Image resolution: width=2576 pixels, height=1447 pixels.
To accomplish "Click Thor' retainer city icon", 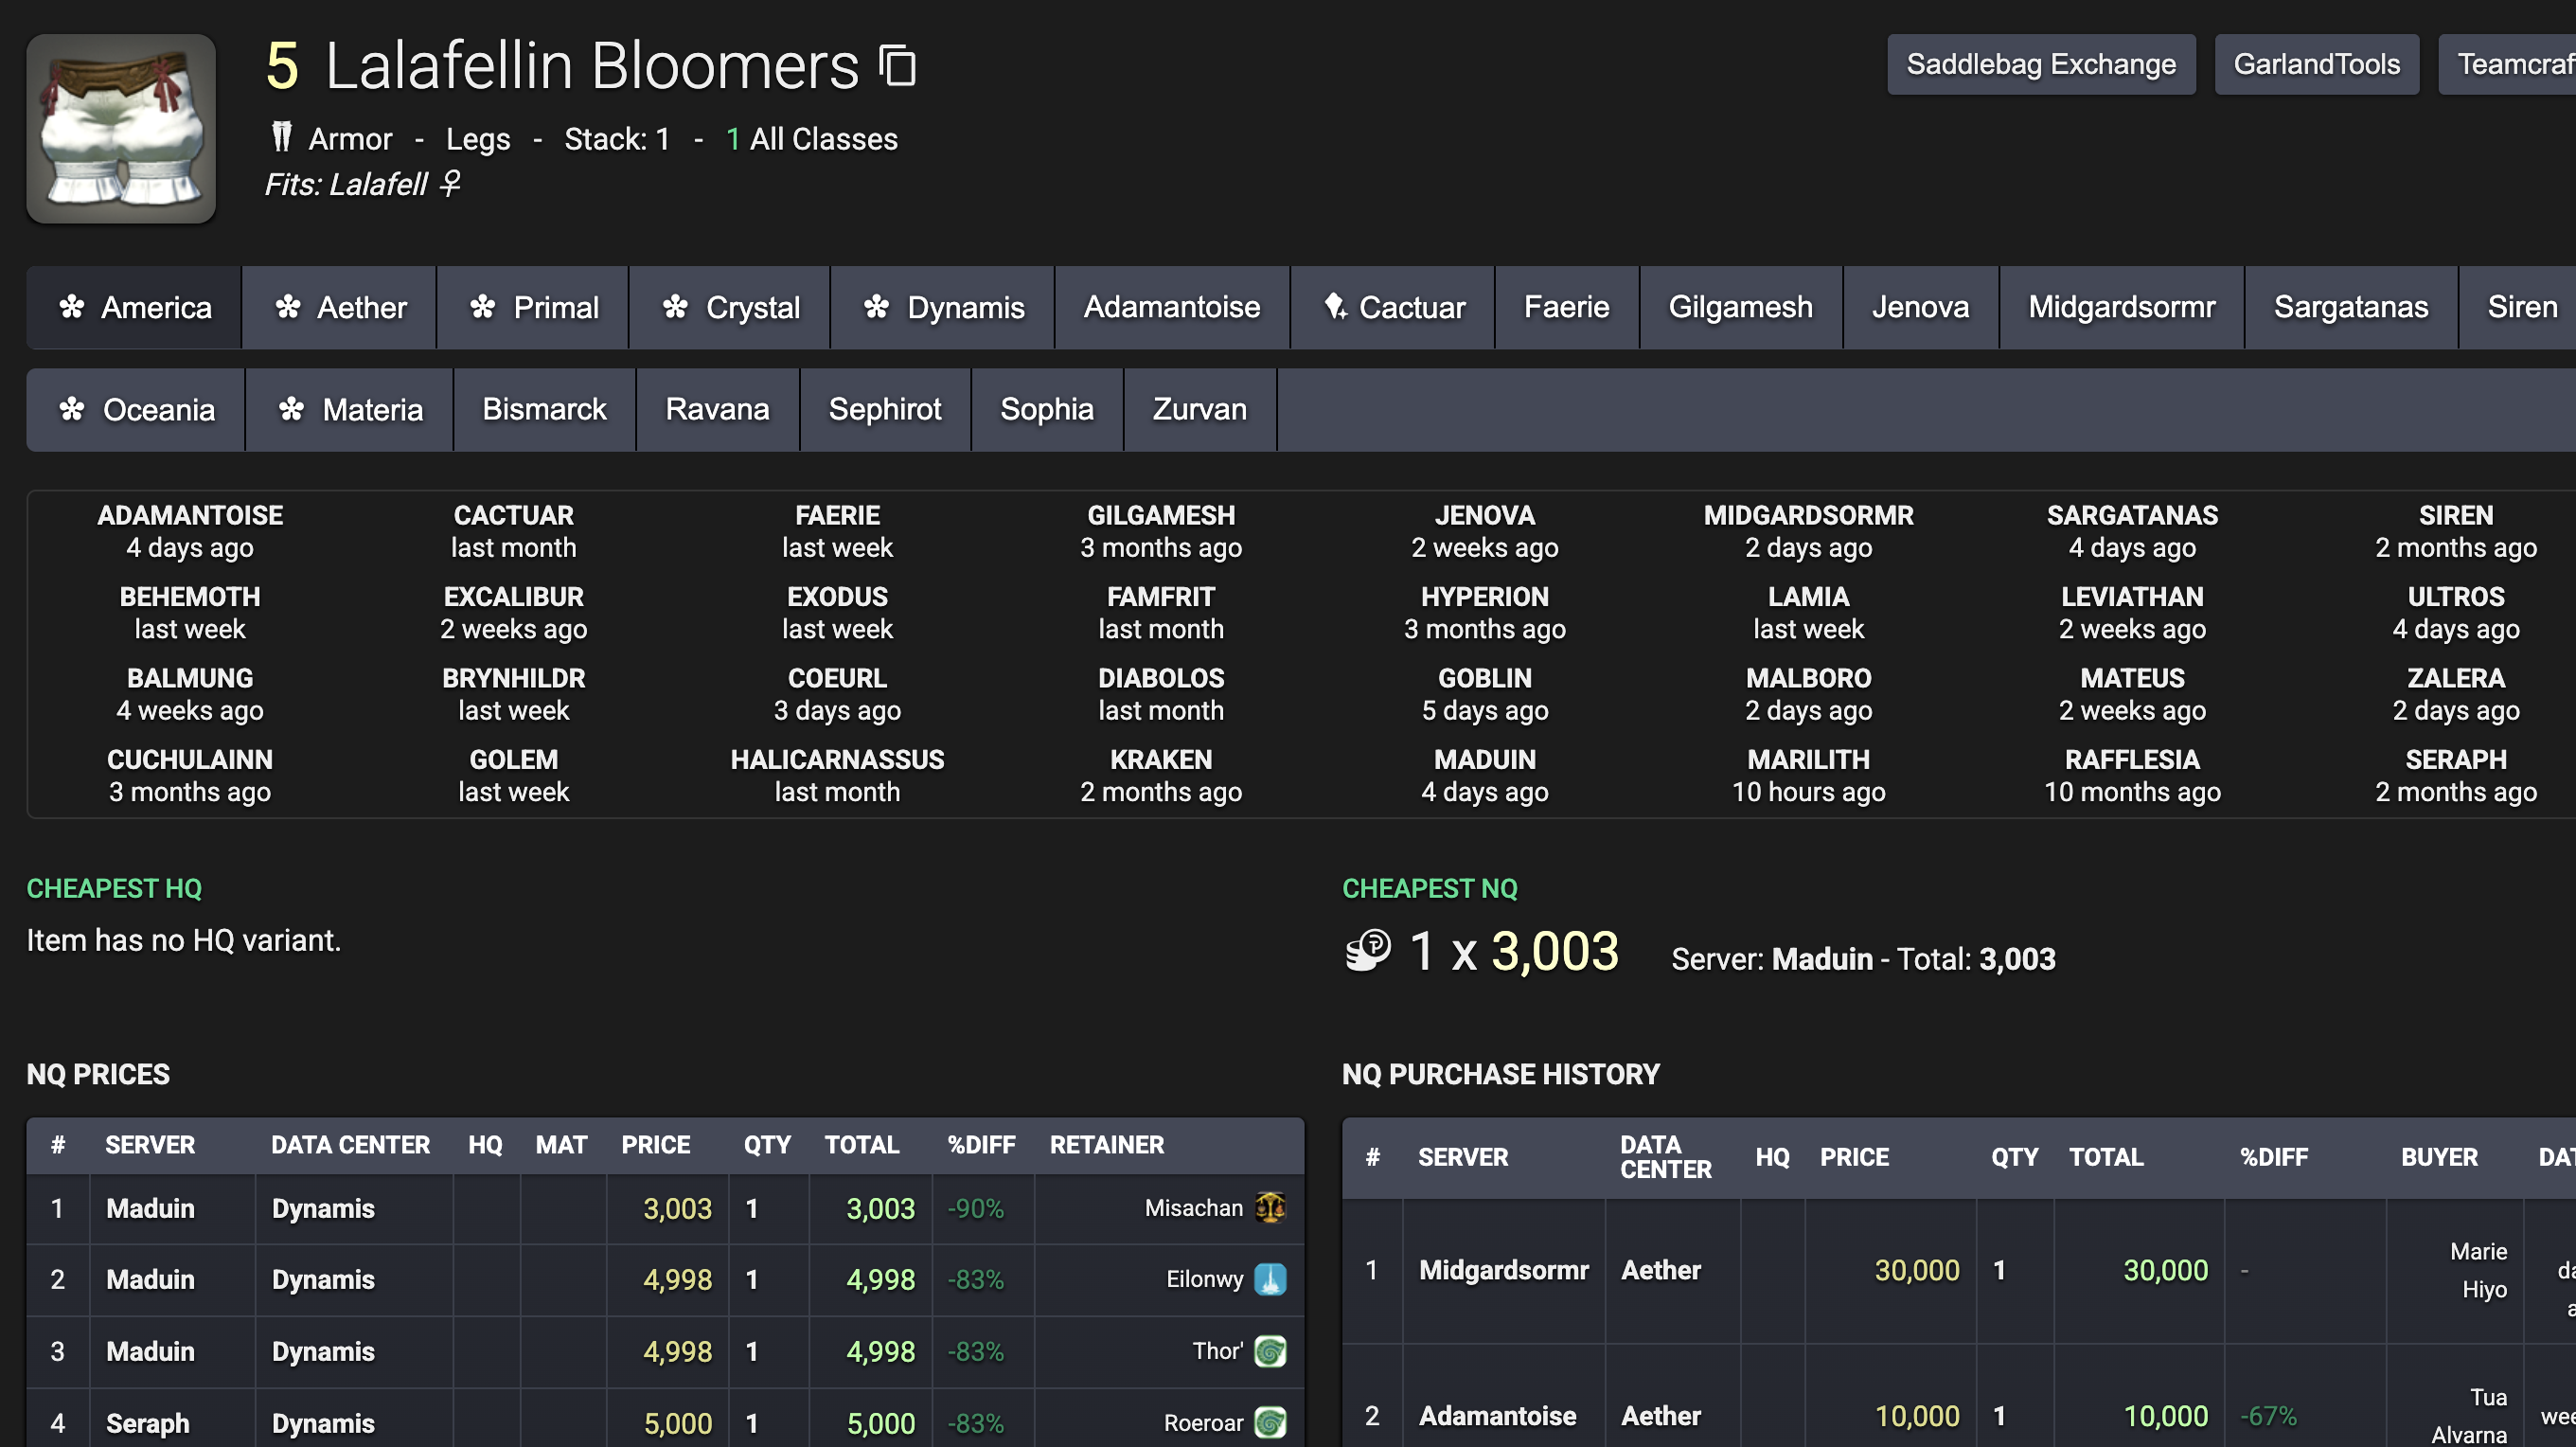I will [1270, 1351].
